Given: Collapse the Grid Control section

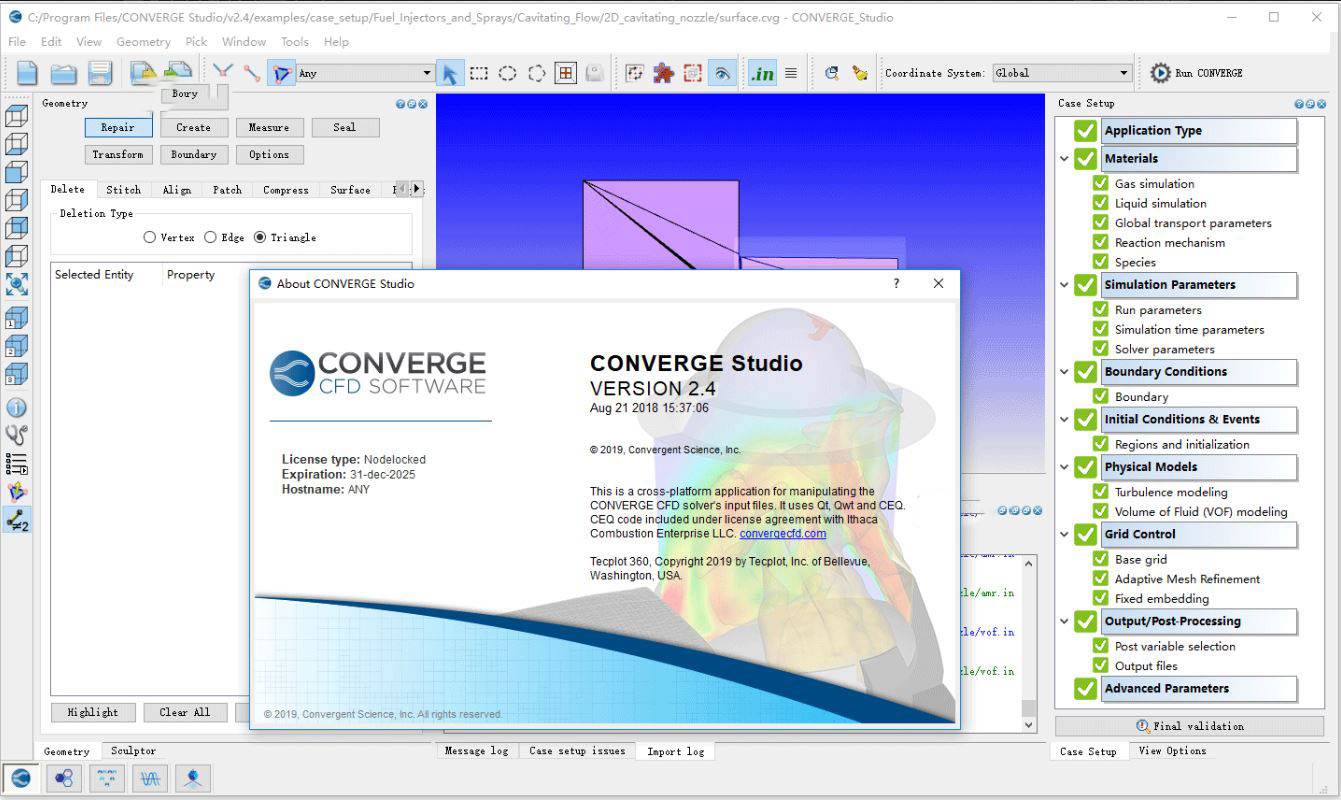Looking at the screenshot, I should click(x=1064, y=534).
